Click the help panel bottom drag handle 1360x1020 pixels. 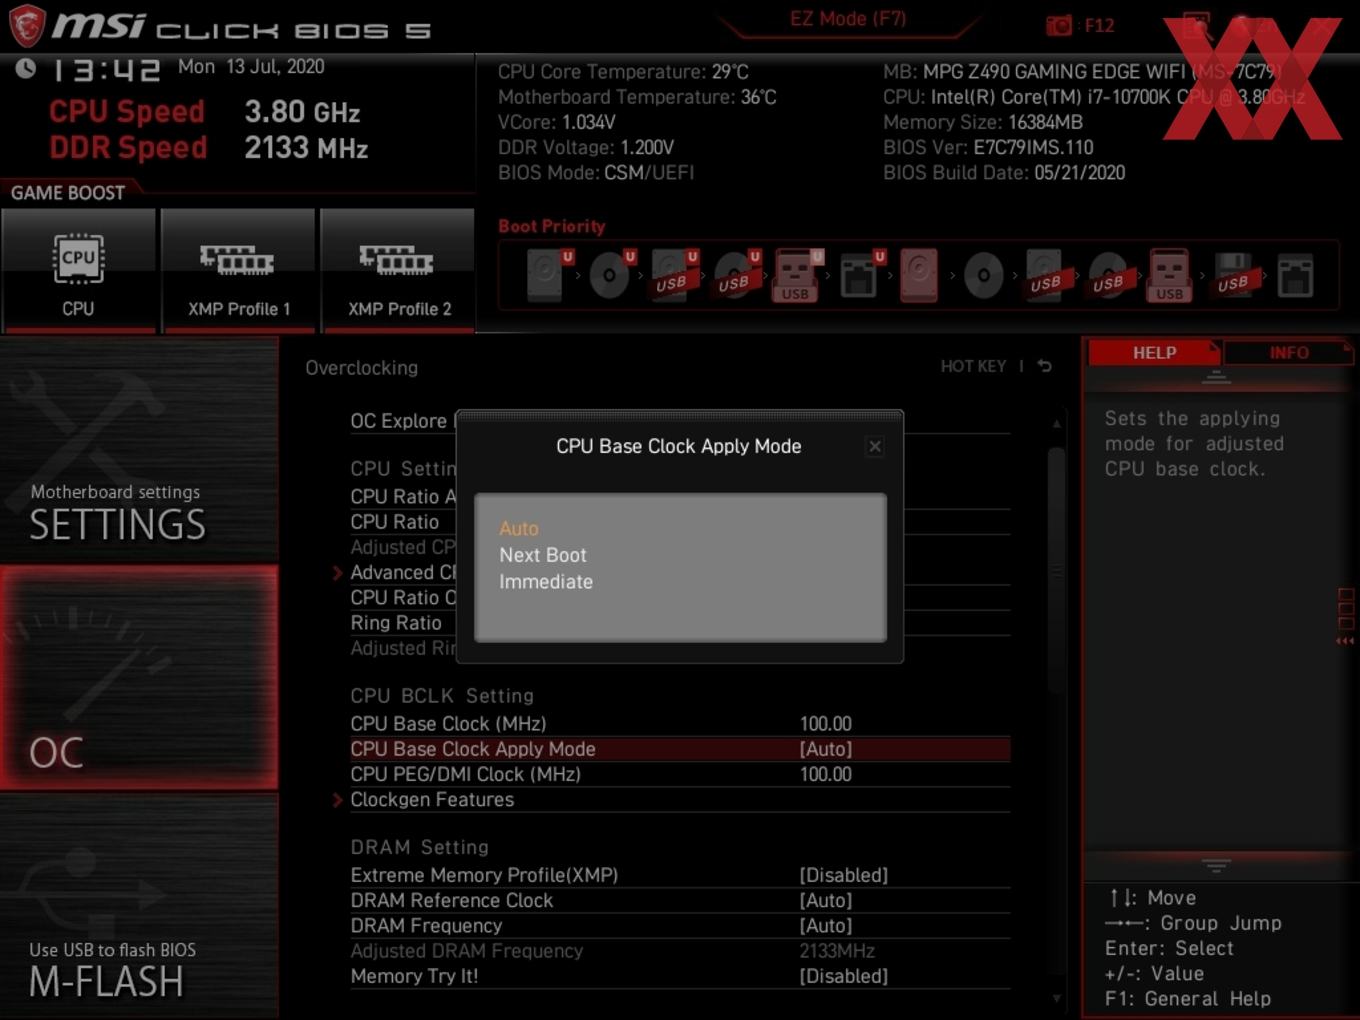1216,864
